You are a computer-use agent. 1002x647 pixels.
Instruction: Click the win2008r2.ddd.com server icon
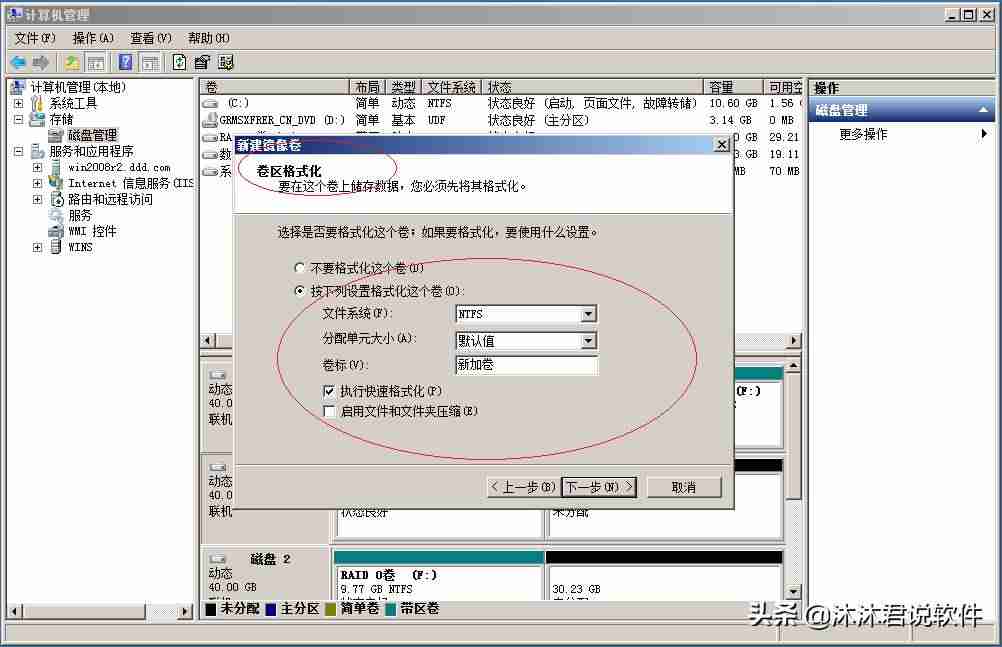(56, 168)
